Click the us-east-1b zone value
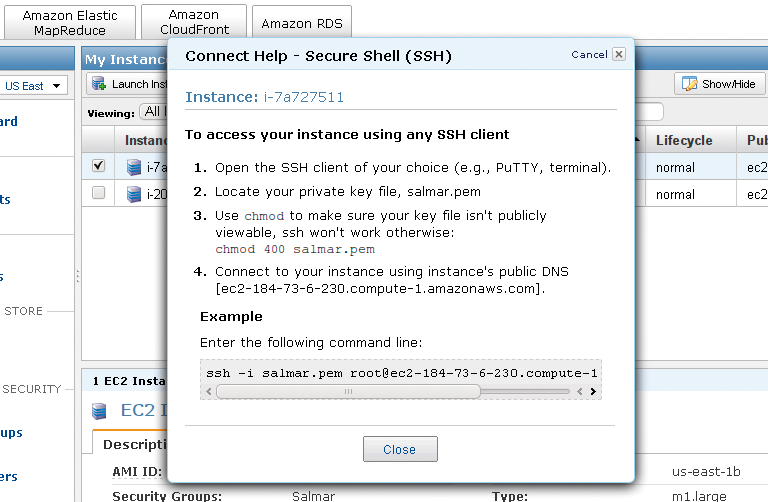Image resolution: width=768 pixels, height=502 pixels. click(706, 472)
